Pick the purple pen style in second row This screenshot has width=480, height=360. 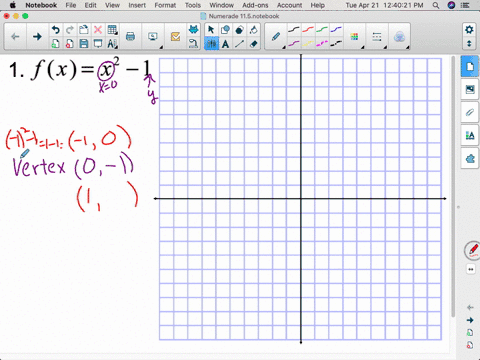coord(293,44)
